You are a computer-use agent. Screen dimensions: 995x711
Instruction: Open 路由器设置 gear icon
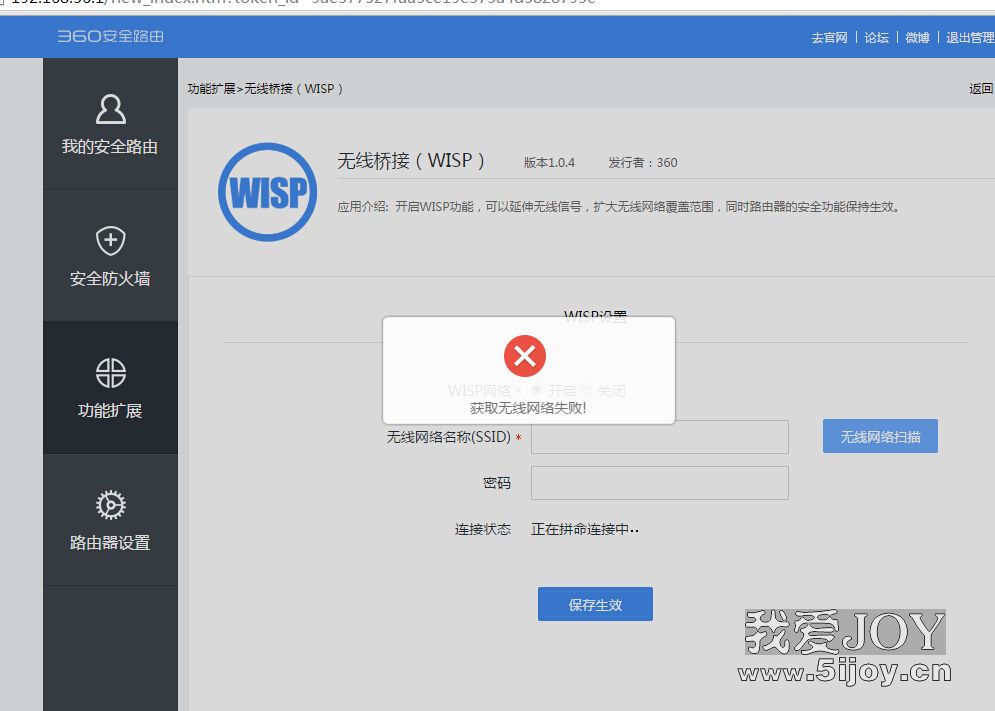click(x=110, y=505)
